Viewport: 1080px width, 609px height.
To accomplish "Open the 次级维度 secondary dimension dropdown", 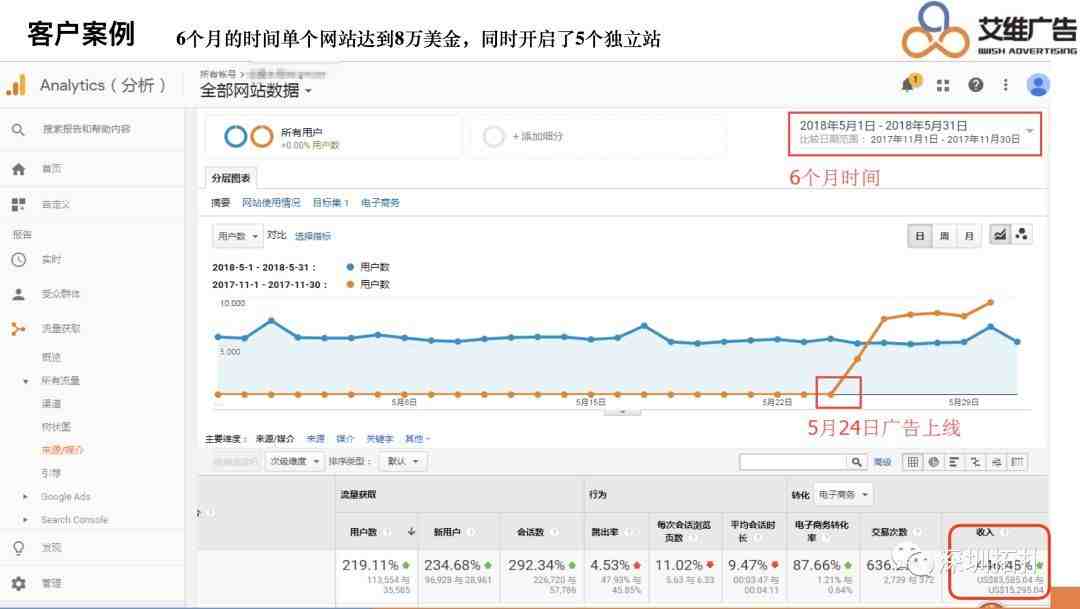I will 294,462.
